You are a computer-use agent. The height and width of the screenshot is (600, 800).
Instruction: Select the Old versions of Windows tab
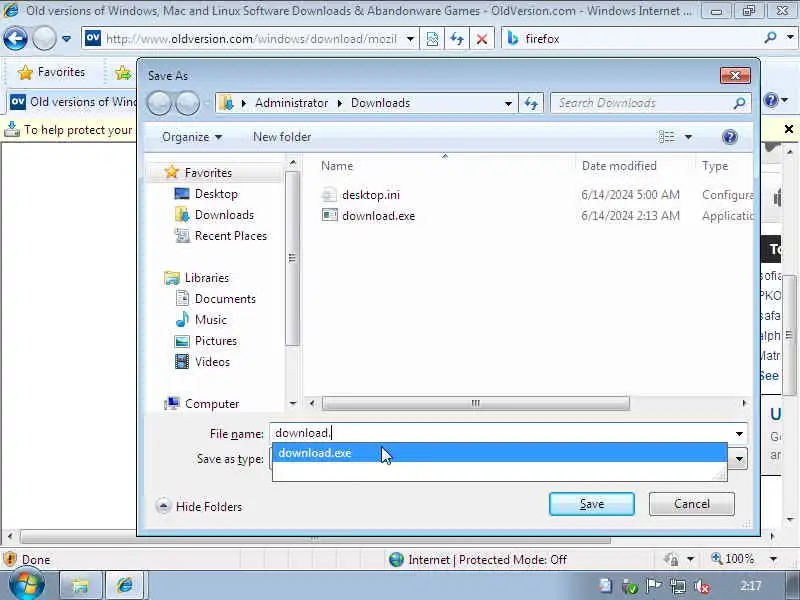pos(72,102)
